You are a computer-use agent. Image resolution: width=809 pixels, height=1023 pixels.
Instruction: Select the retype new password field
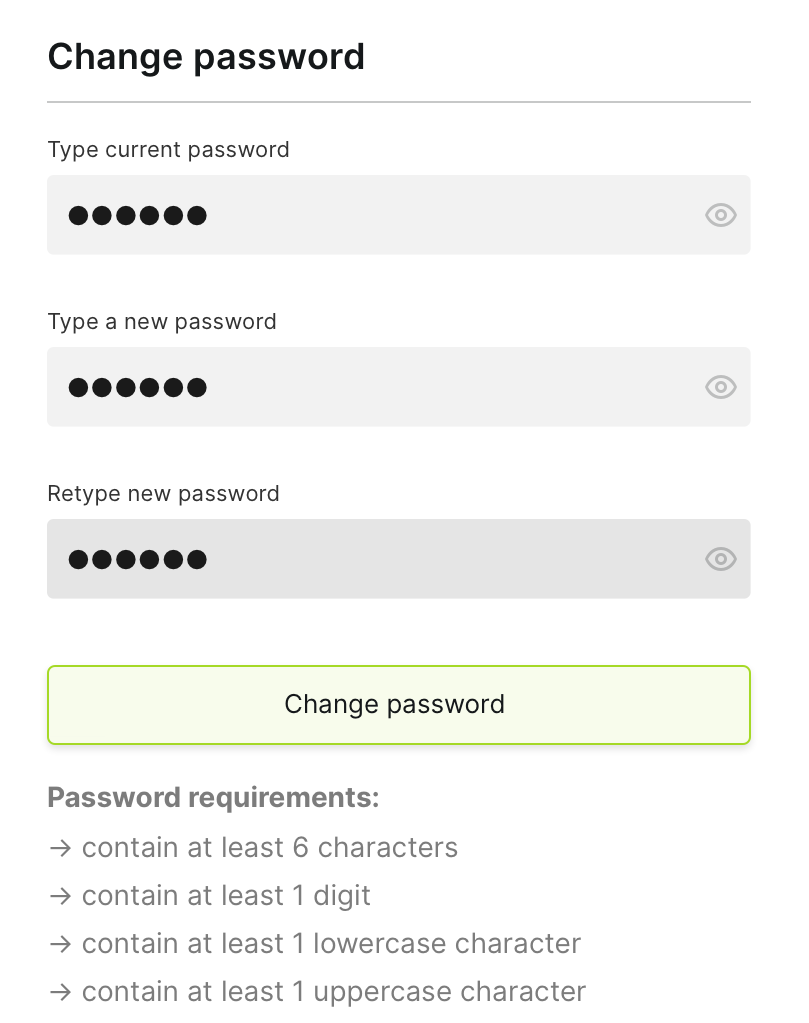point(399,558)
